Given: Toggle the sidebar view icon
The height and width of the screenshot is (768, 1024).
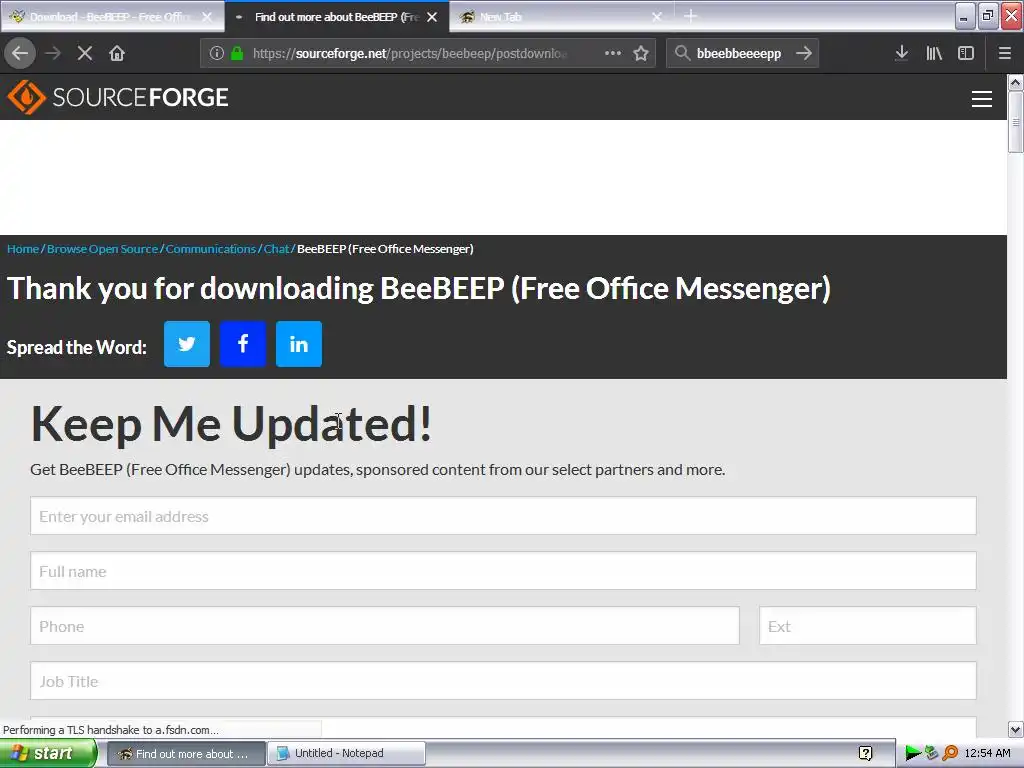Looking at the screenshot, I should click(966, 53).
